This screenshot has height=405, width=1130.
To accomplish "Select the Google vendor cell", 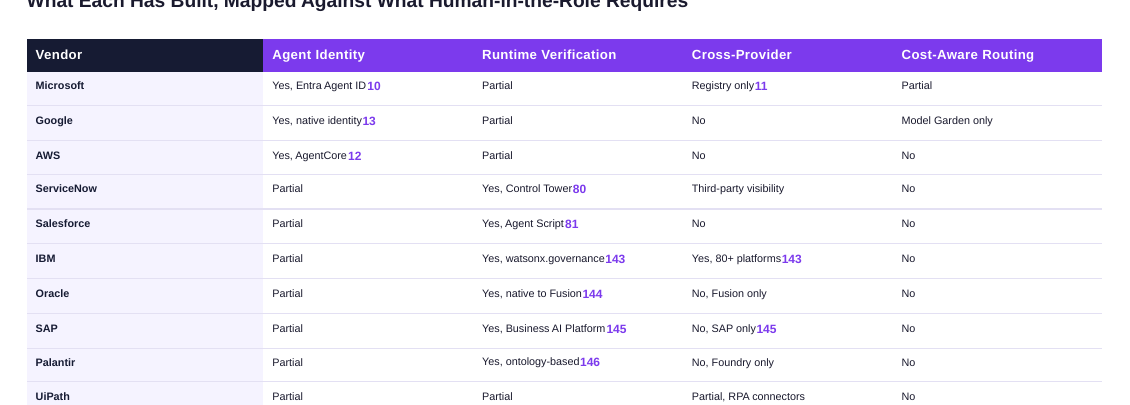I will [145, 123].
